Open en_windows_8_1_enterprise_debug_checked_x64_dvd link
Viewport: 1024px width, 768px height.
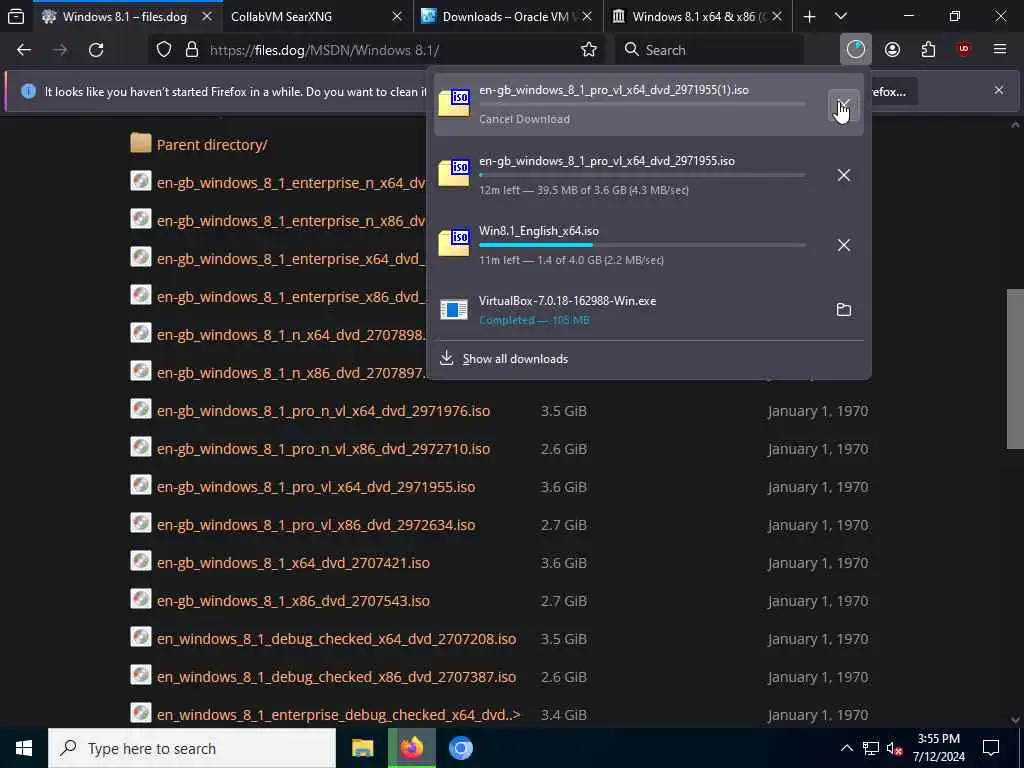pos(338,714)
